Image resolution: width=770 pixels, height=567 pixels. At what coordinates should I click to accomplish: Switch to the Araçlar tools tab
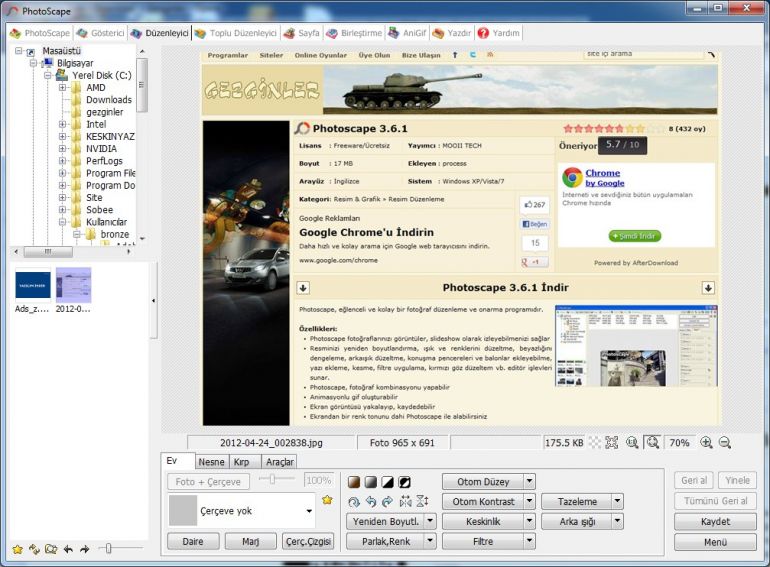[279, 462]
